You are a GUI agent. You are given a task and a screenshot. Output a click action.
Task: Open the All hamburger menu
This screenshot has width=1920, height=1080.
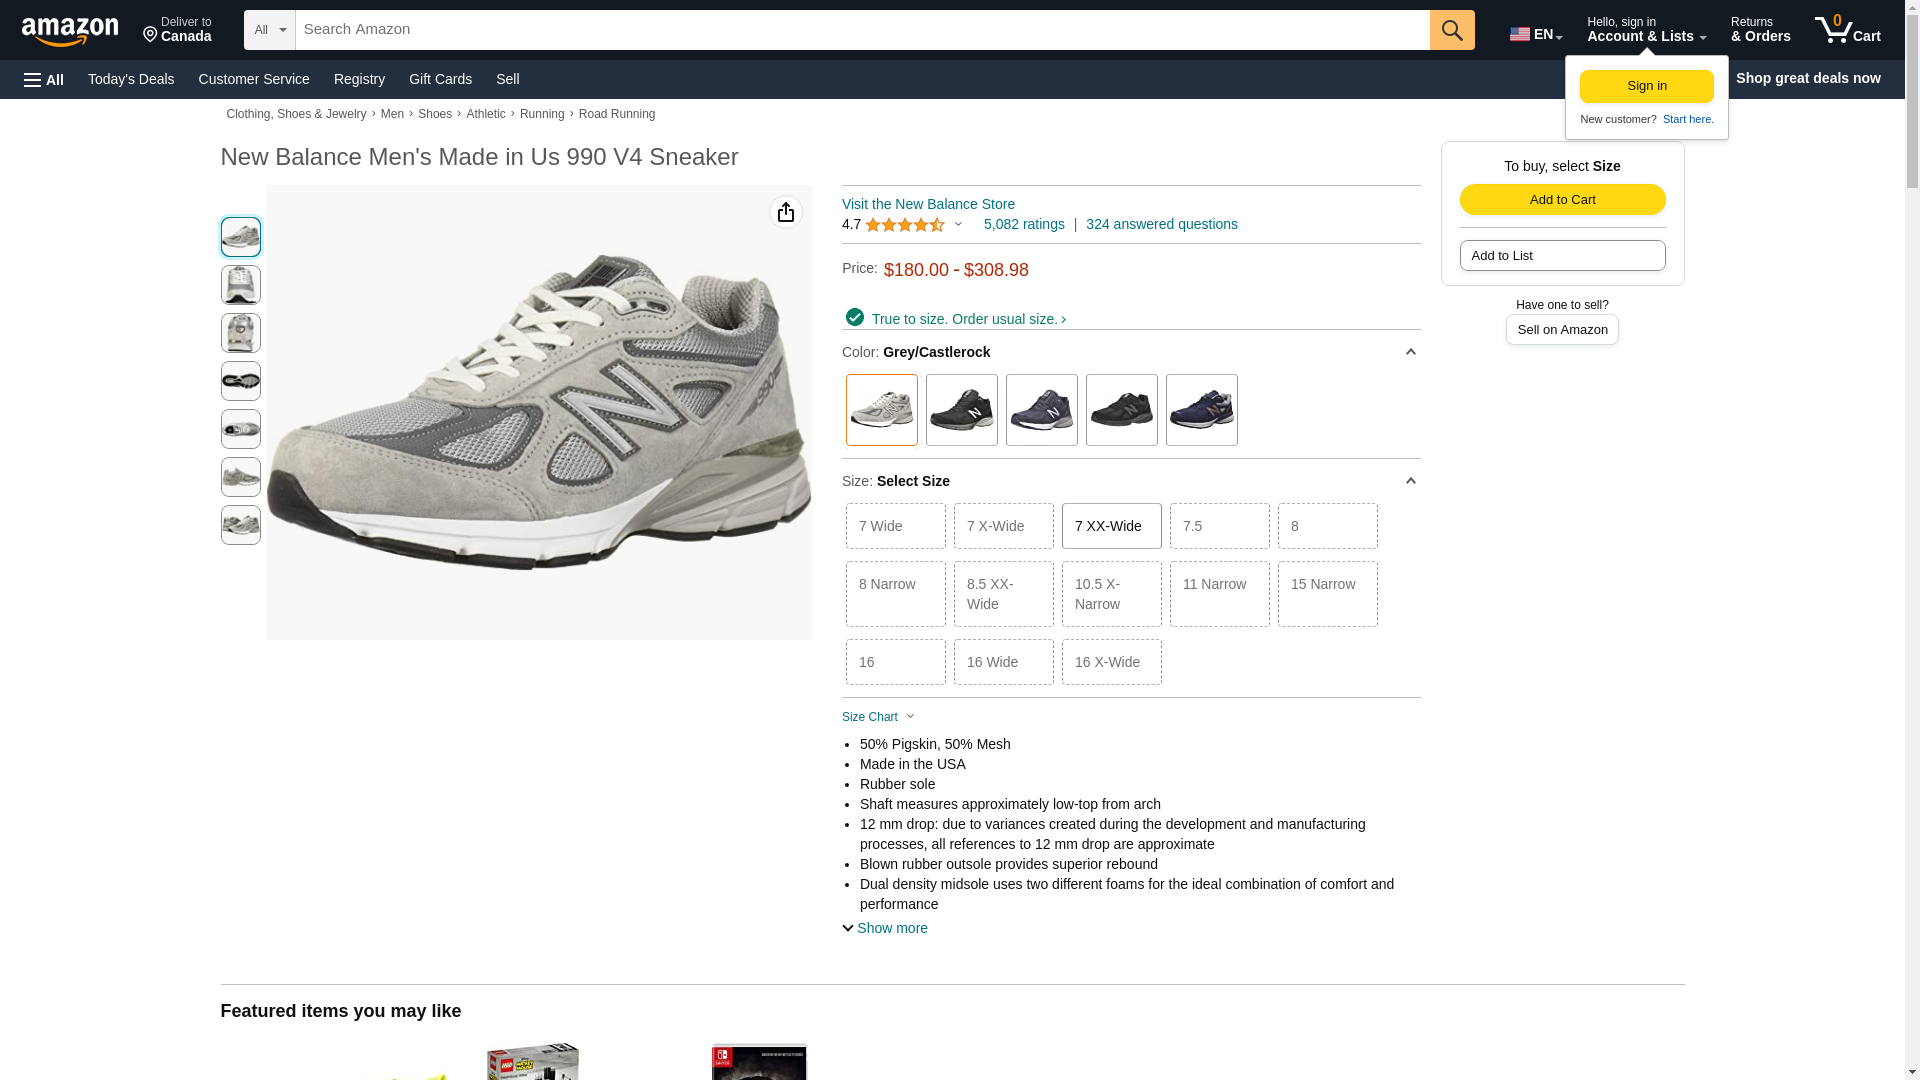[x=44, y=79]
